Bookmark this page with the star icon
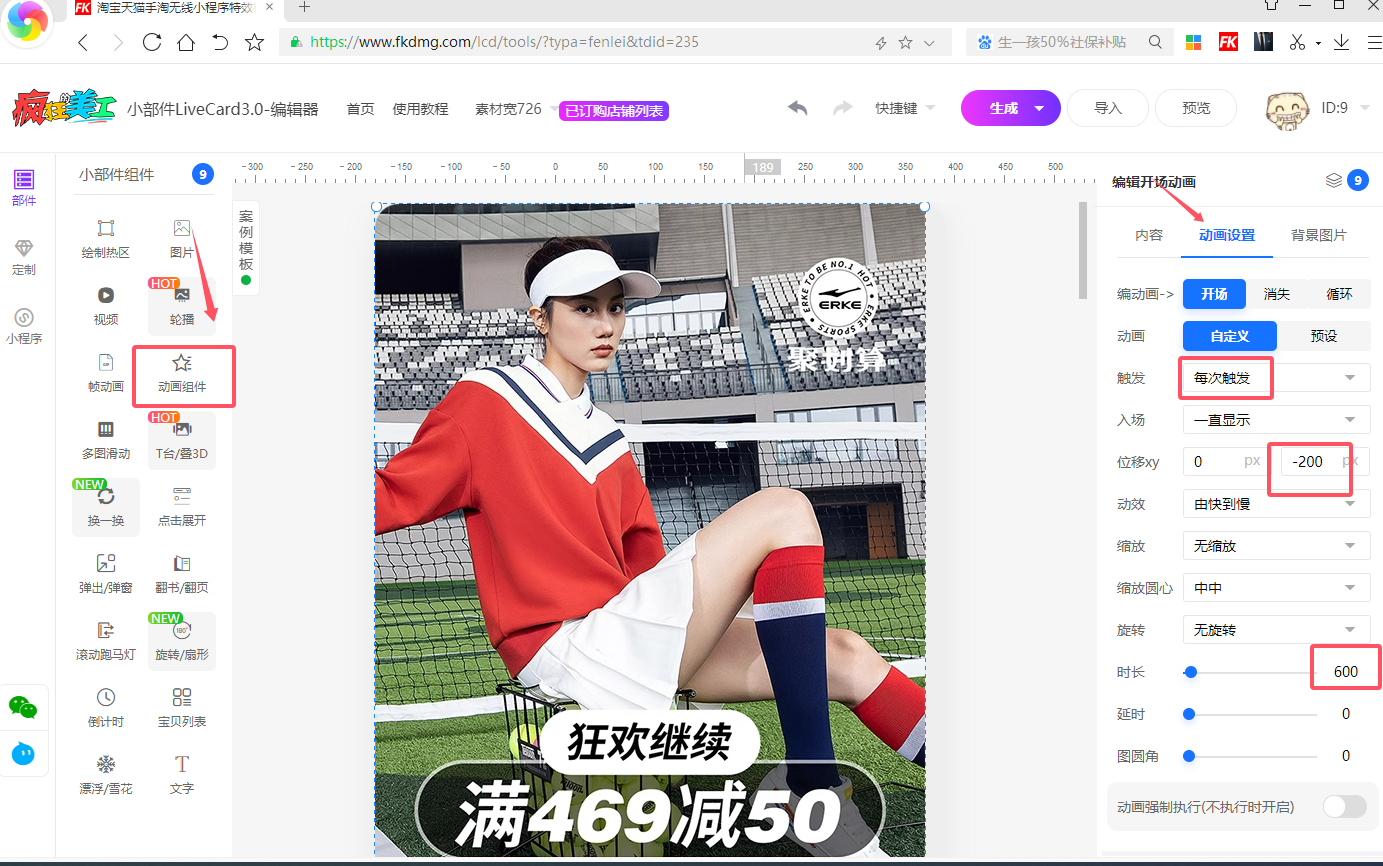Screen dimensions: 1383x866 click(x=254, y=42)
